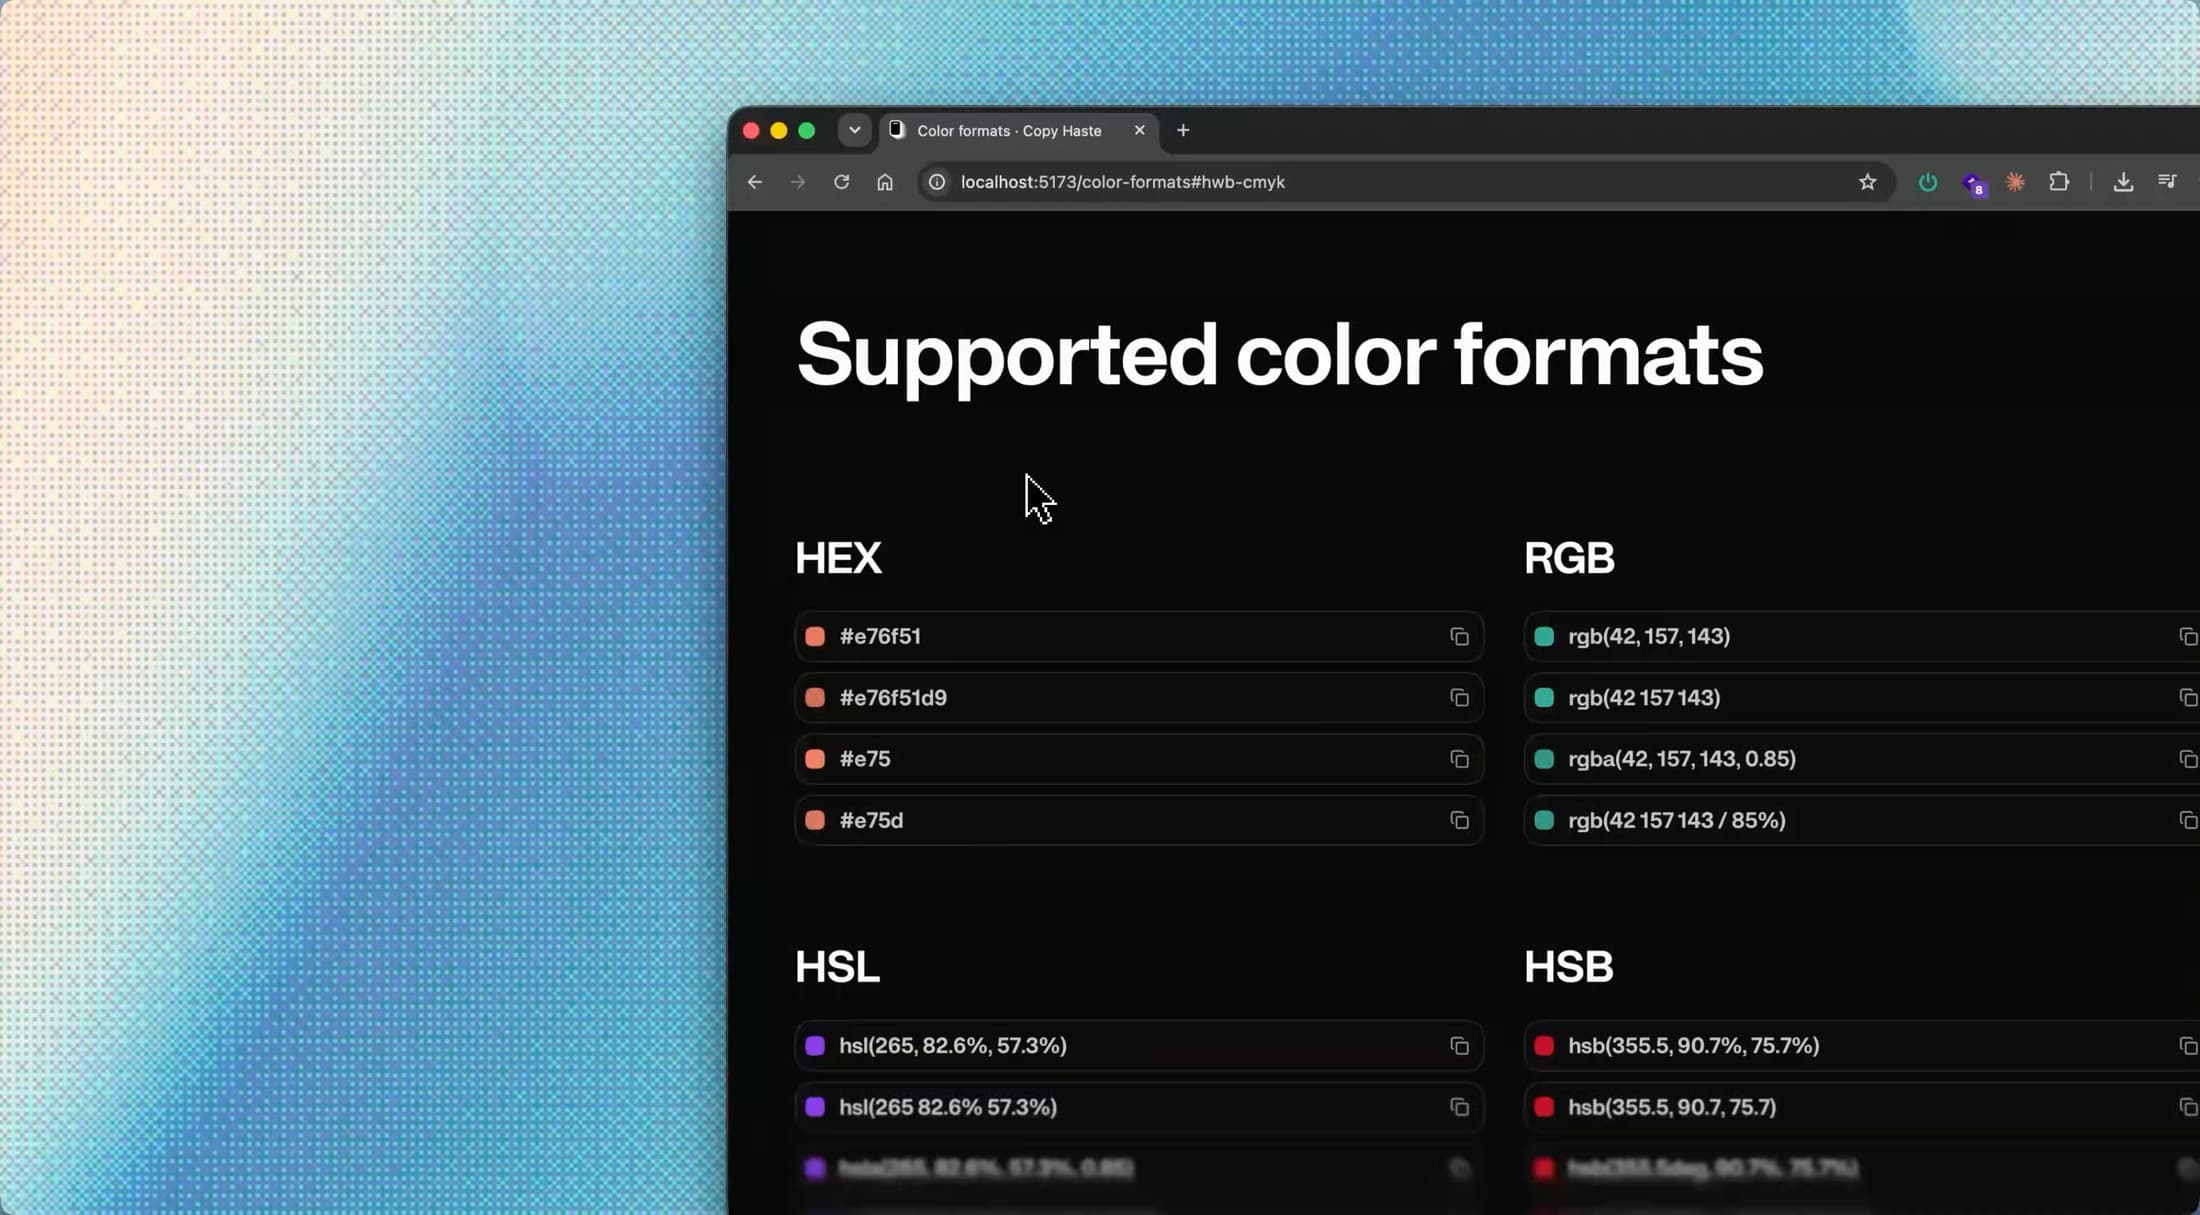Copy the rgba(42, 157, 143, 0.85) value

point(2188,759)
